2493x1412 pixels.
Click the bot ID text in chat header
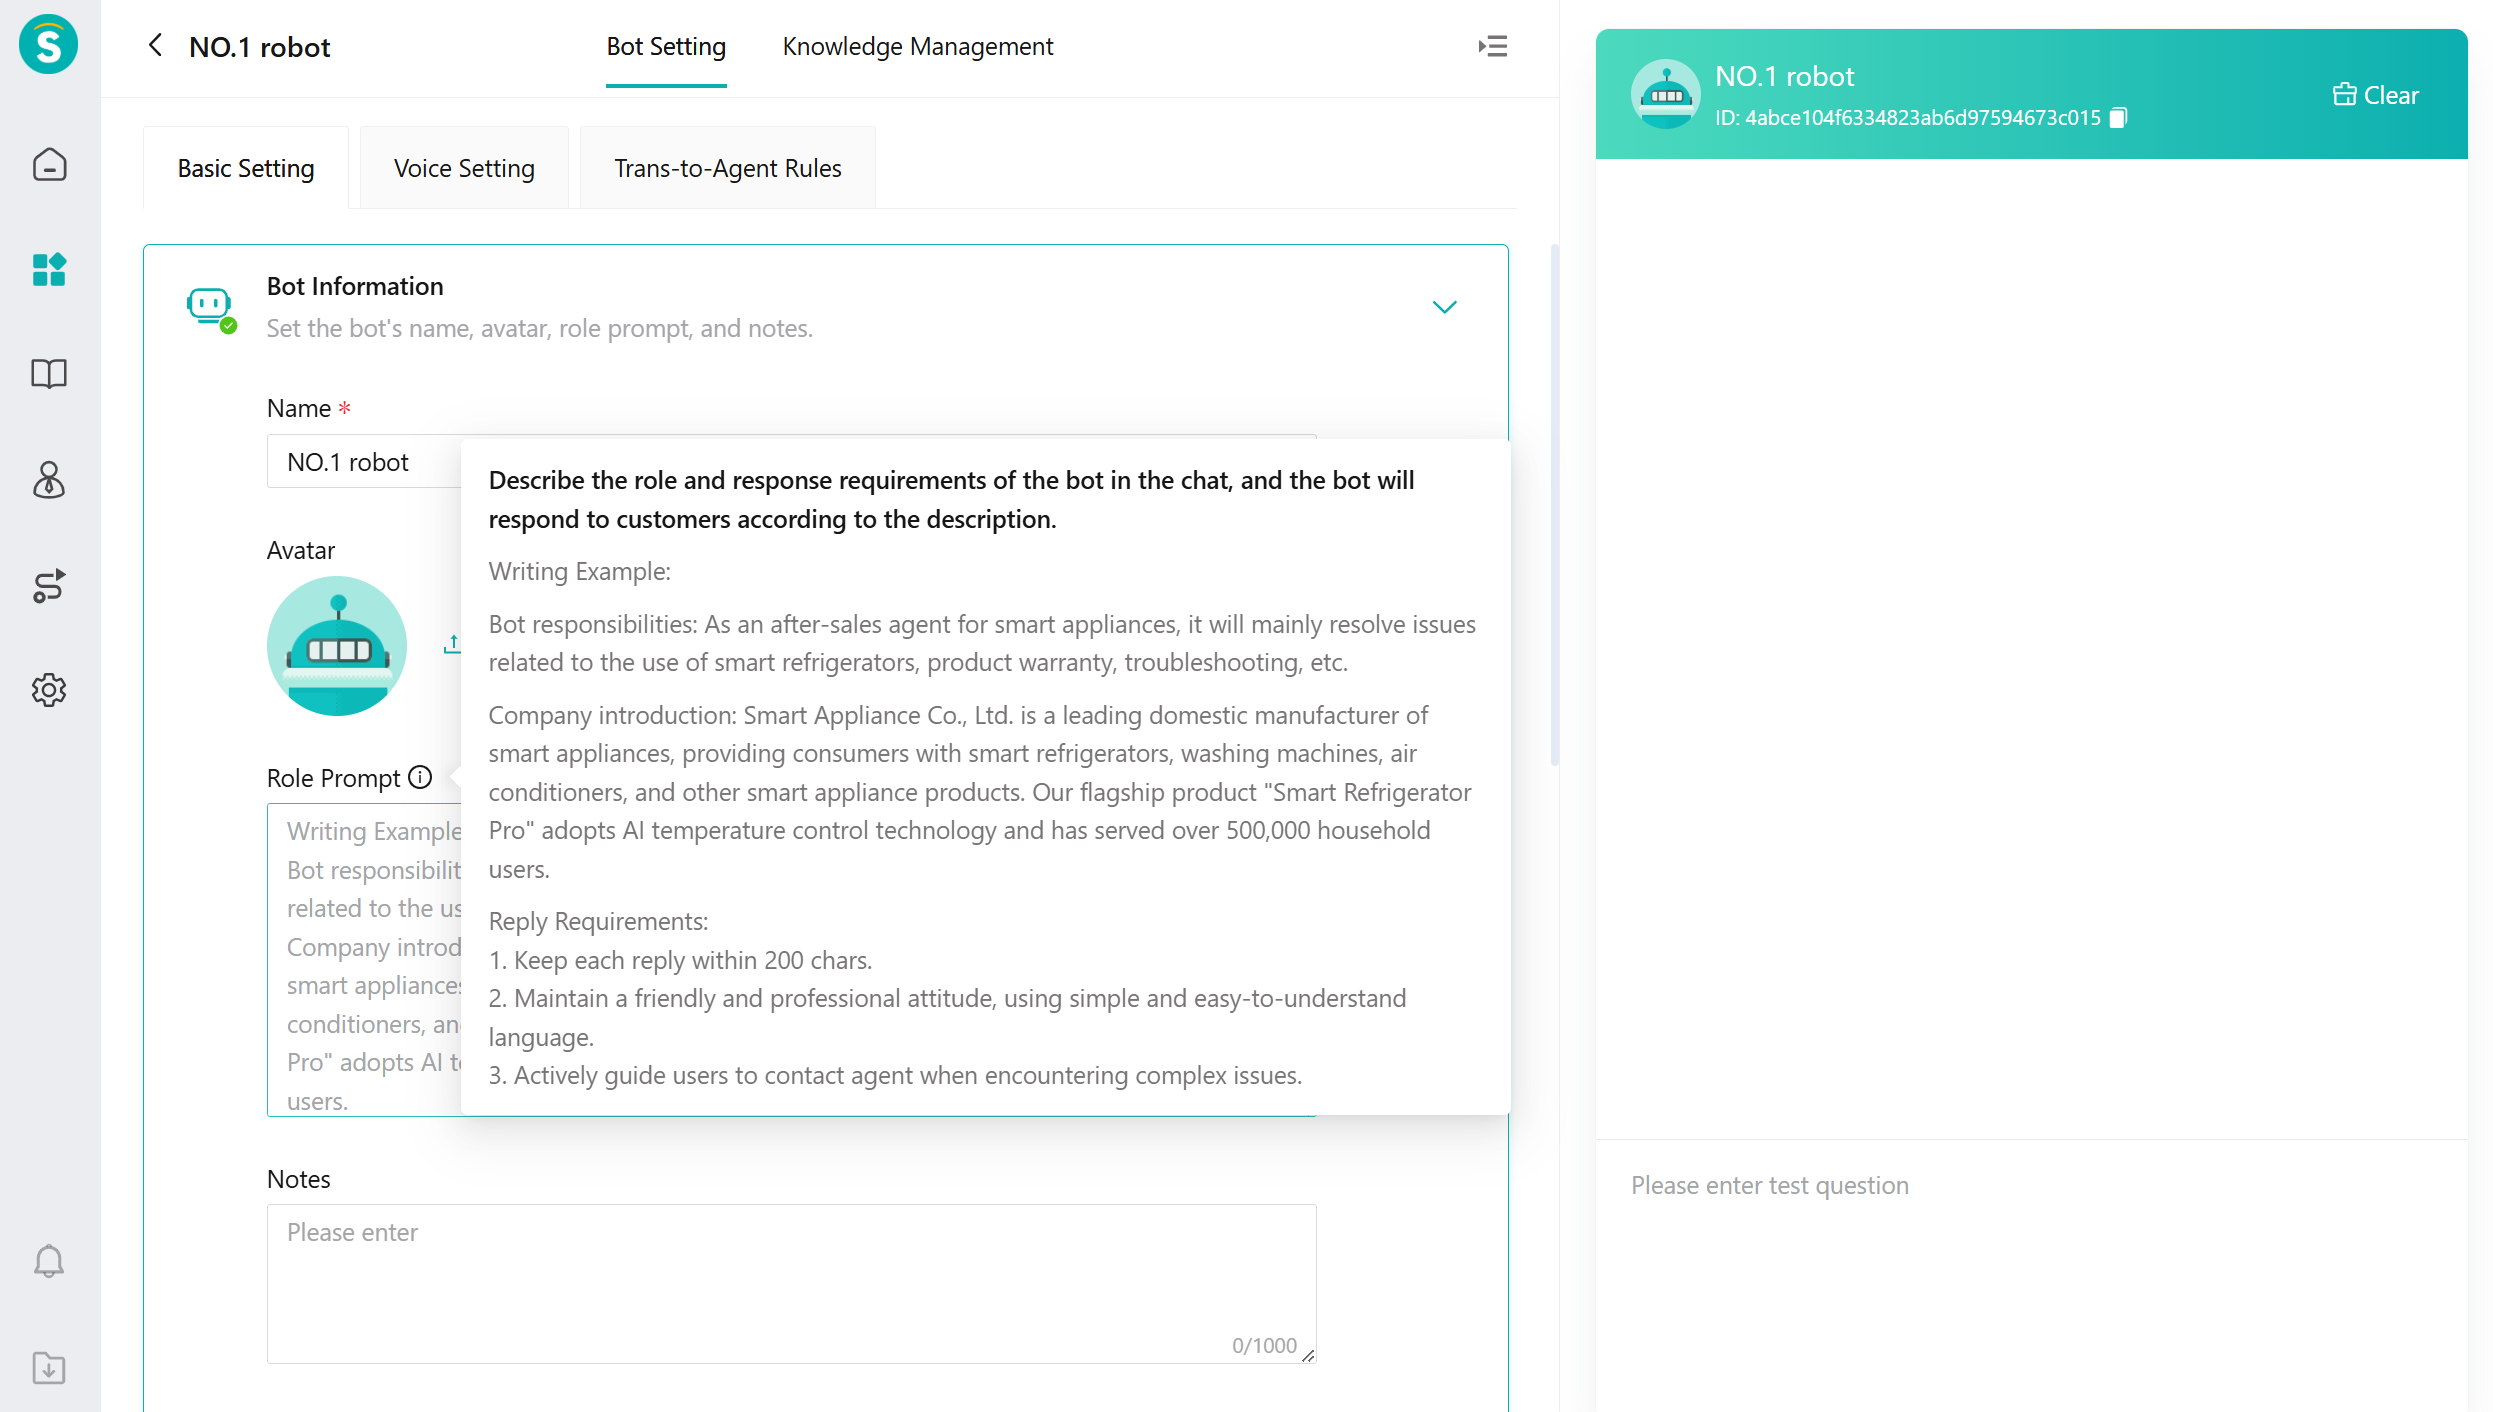(1908, 118)
